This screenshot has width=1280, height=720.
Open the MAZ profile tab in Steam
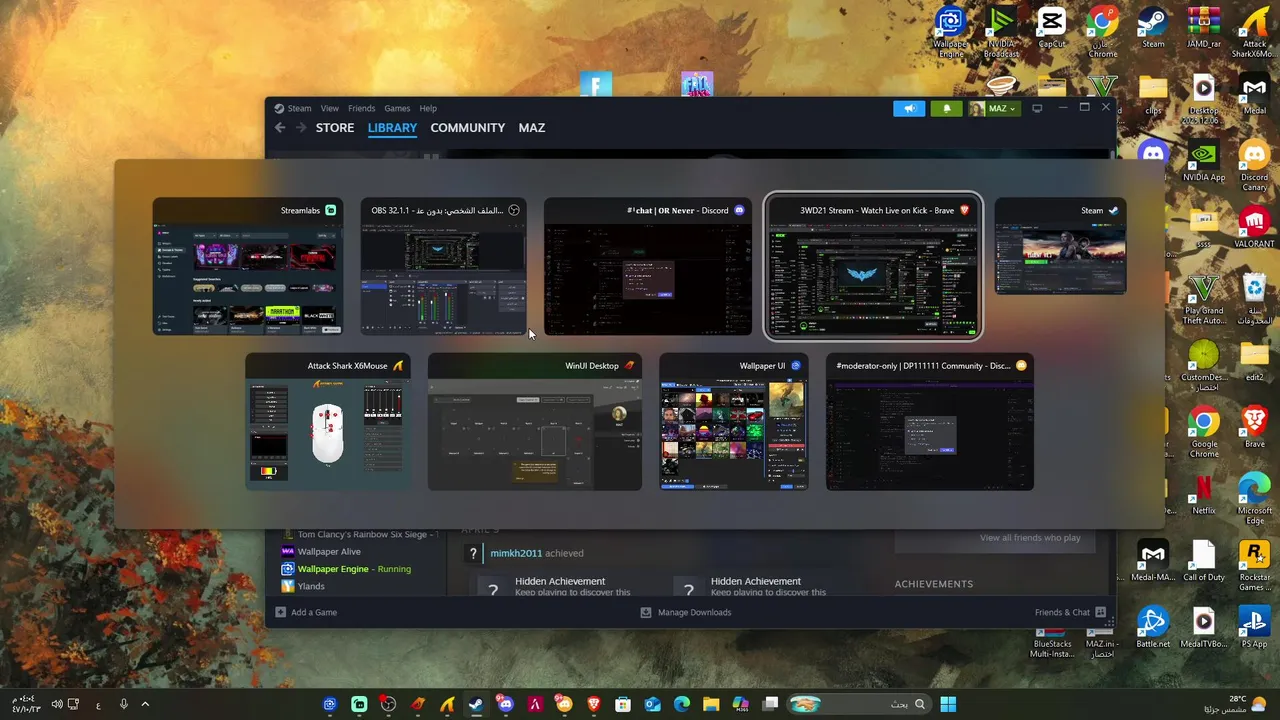[532, 128]
